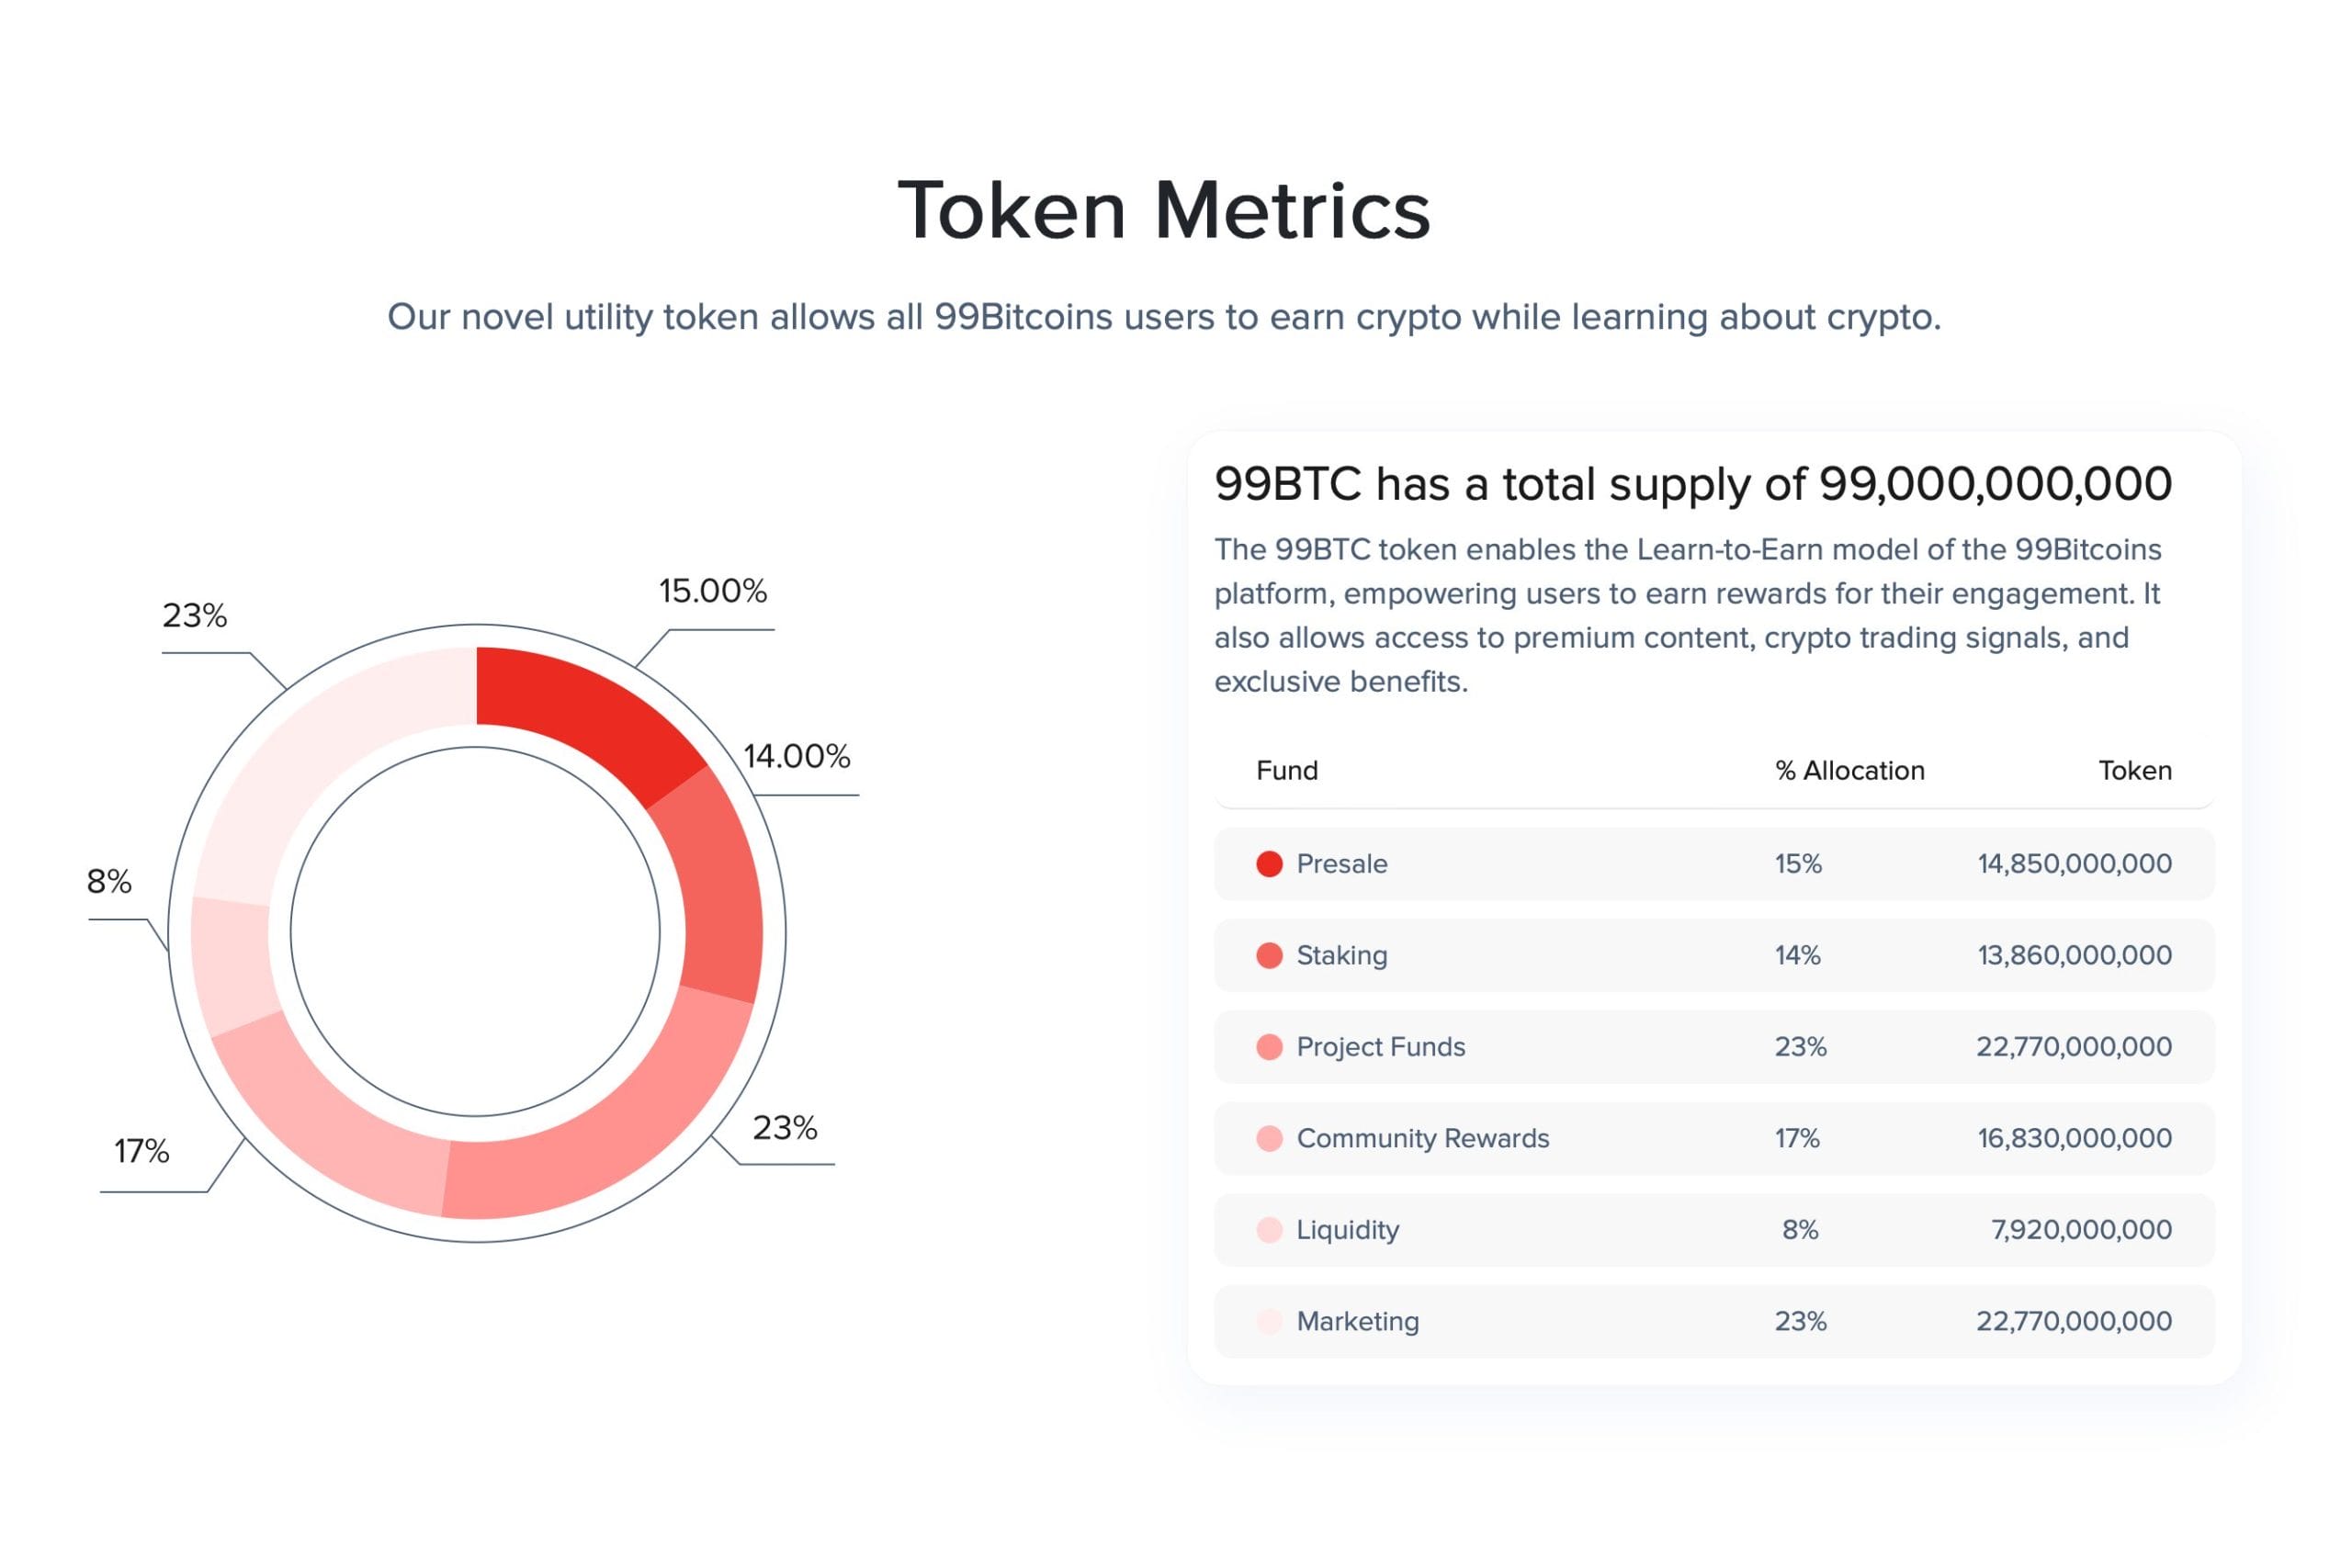Click the % Allocation column header
This screenshot has height=1568, width=2352.
pyautogui.click(x=1849, y=770)
